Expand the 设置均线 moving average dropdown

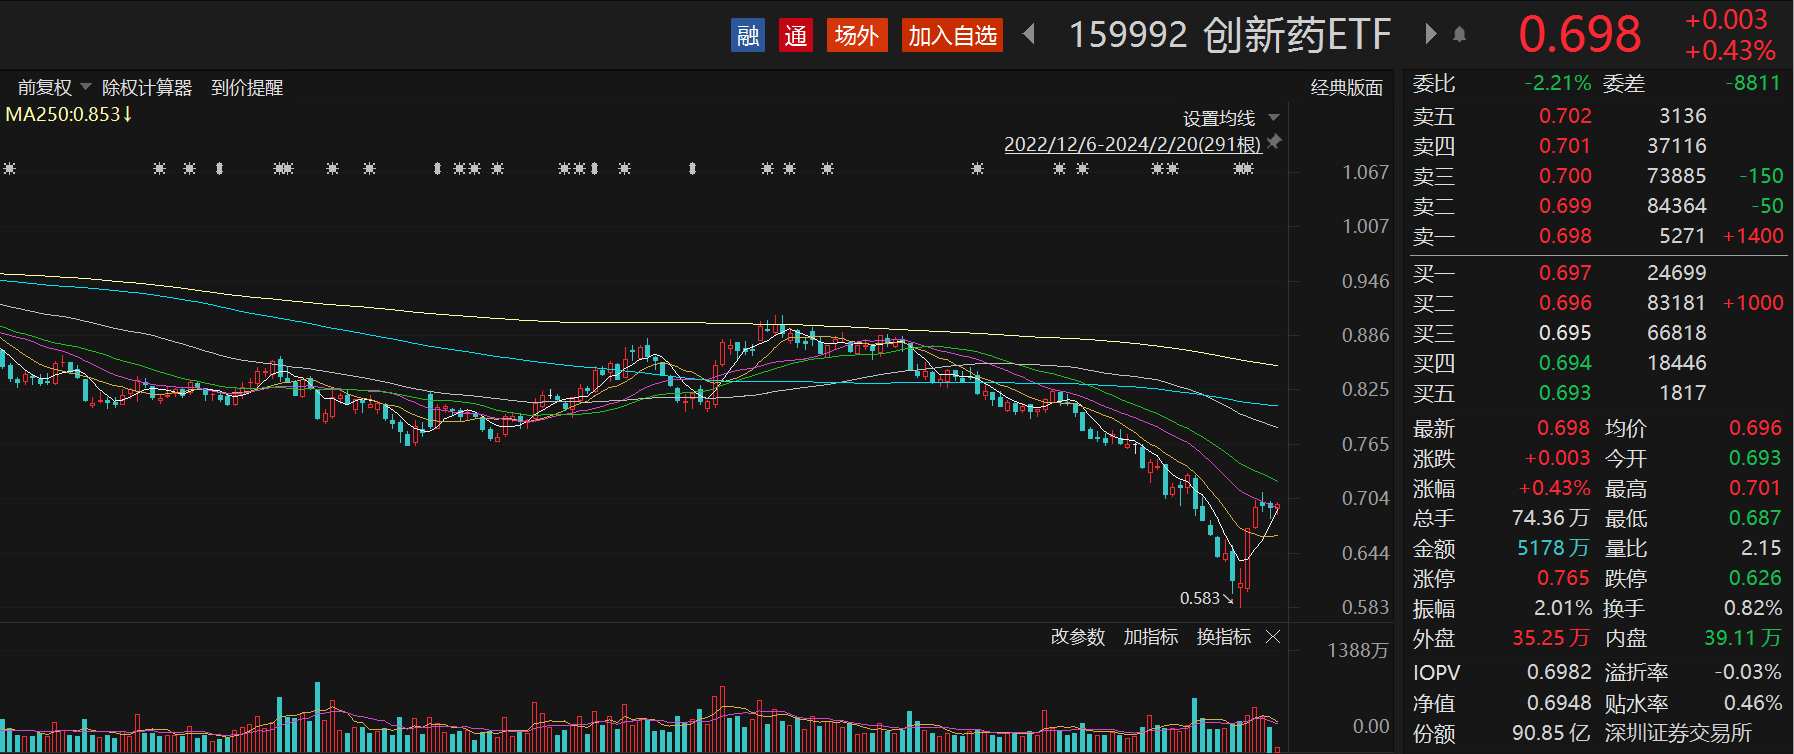[1230, 118]
